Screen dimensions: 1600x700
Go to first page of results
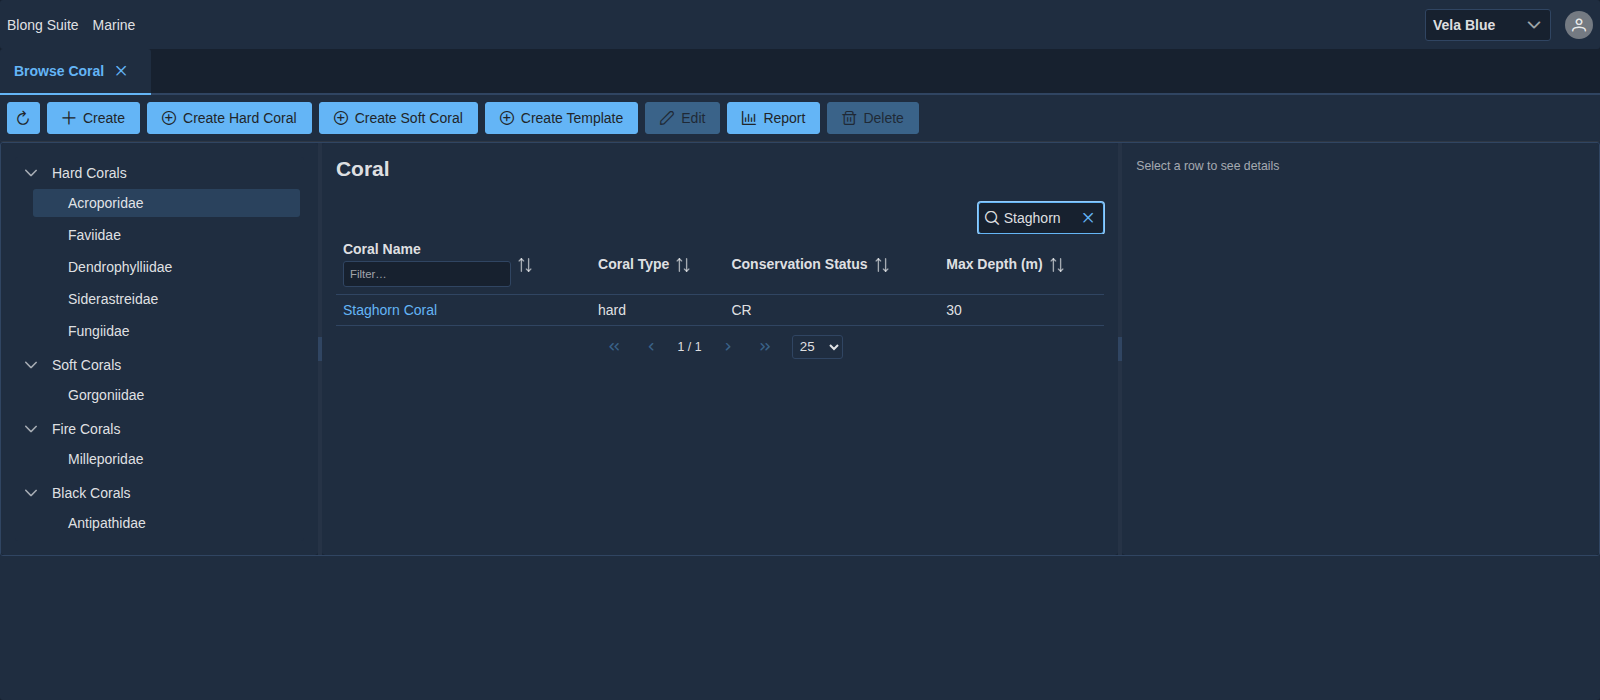[x=614, y=347]
